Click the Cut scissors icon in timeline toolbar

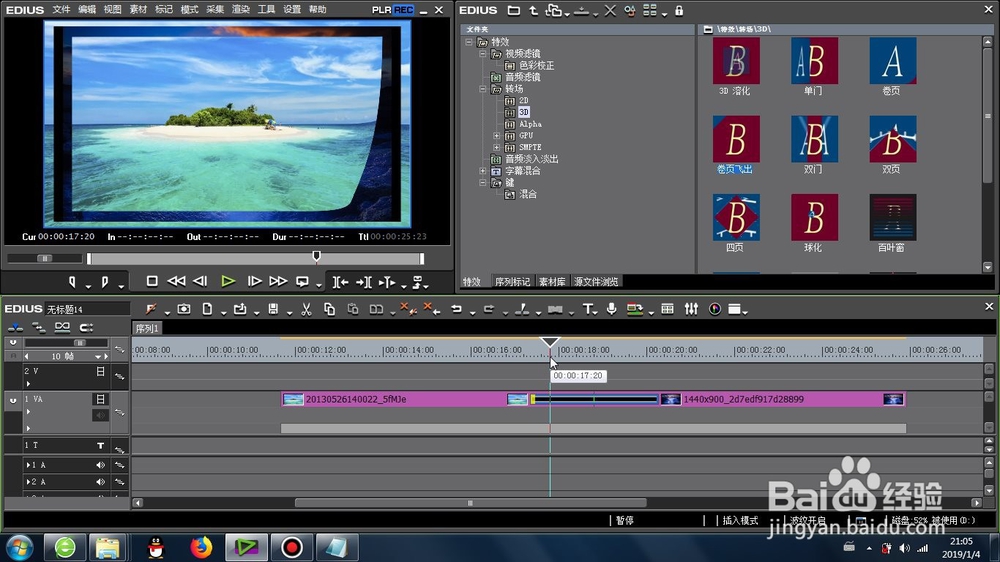coord(306,309)
